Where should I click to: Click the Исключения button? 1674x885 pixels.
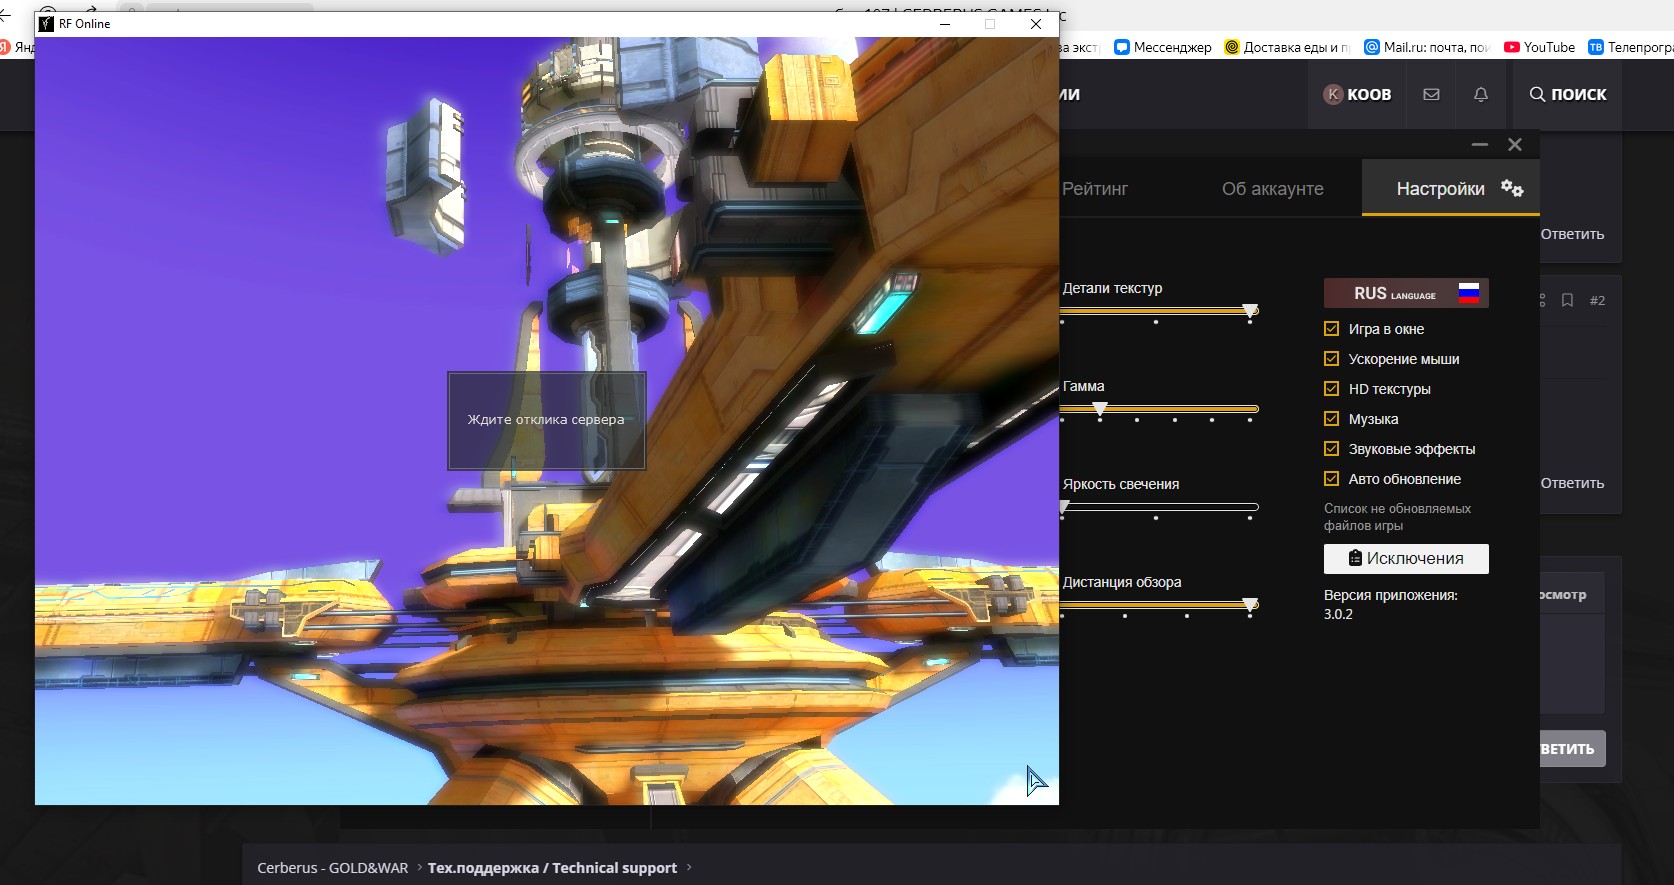click(x=1405, y=559)
